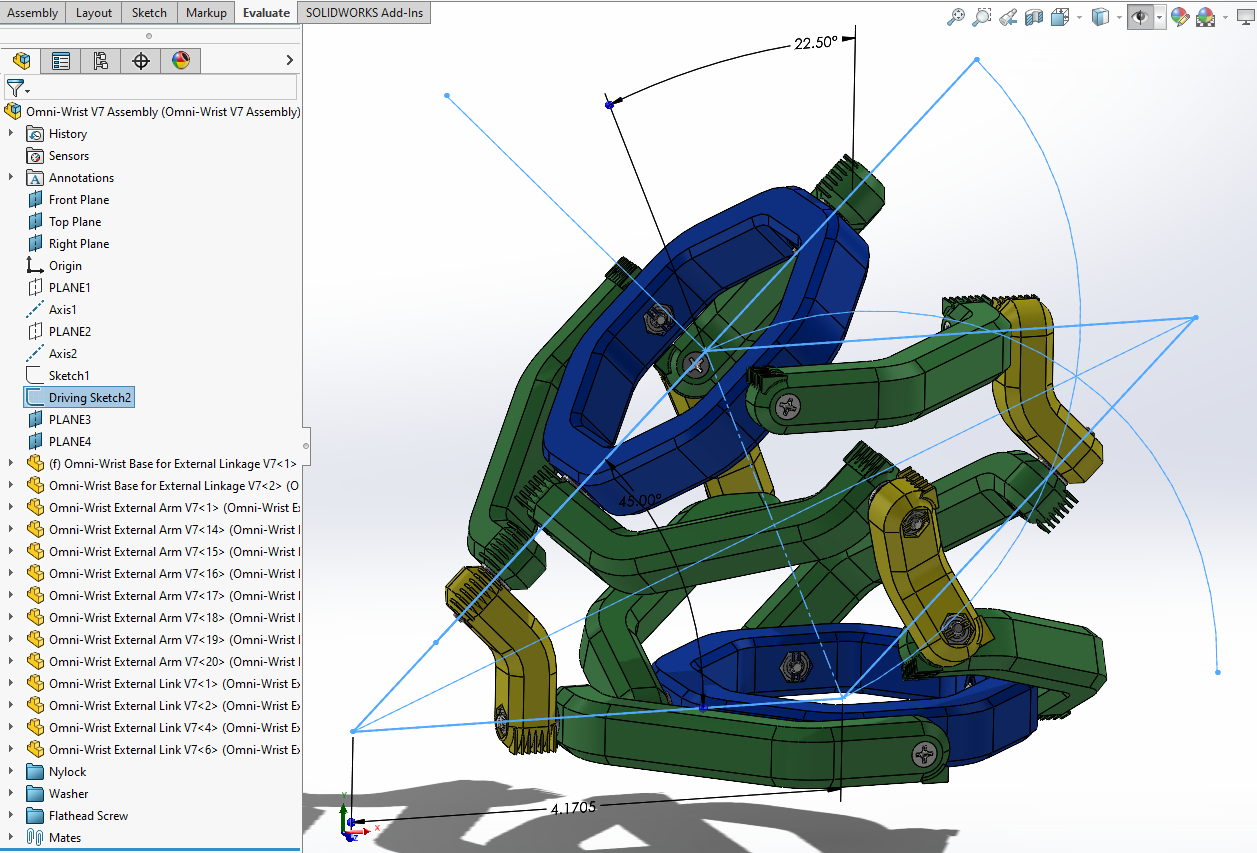Image resolution: width=1257 pixels, height=853 pixels.
Task: Select the Front Plane tree item
Action: [78, 200]
